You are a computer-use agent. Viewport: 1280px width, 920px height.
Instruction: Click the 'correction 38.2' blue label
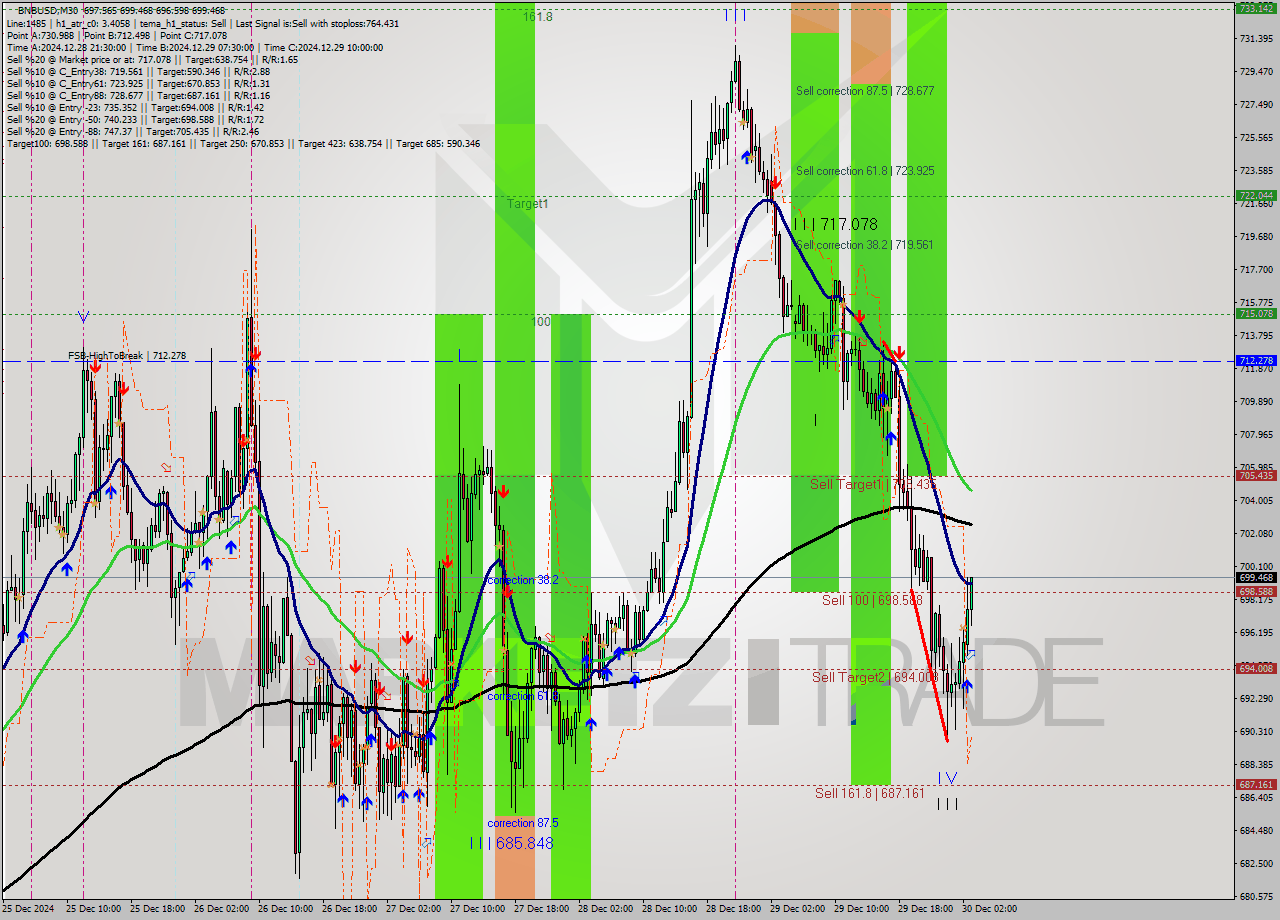pyautogui.click(x=522, y=580)
